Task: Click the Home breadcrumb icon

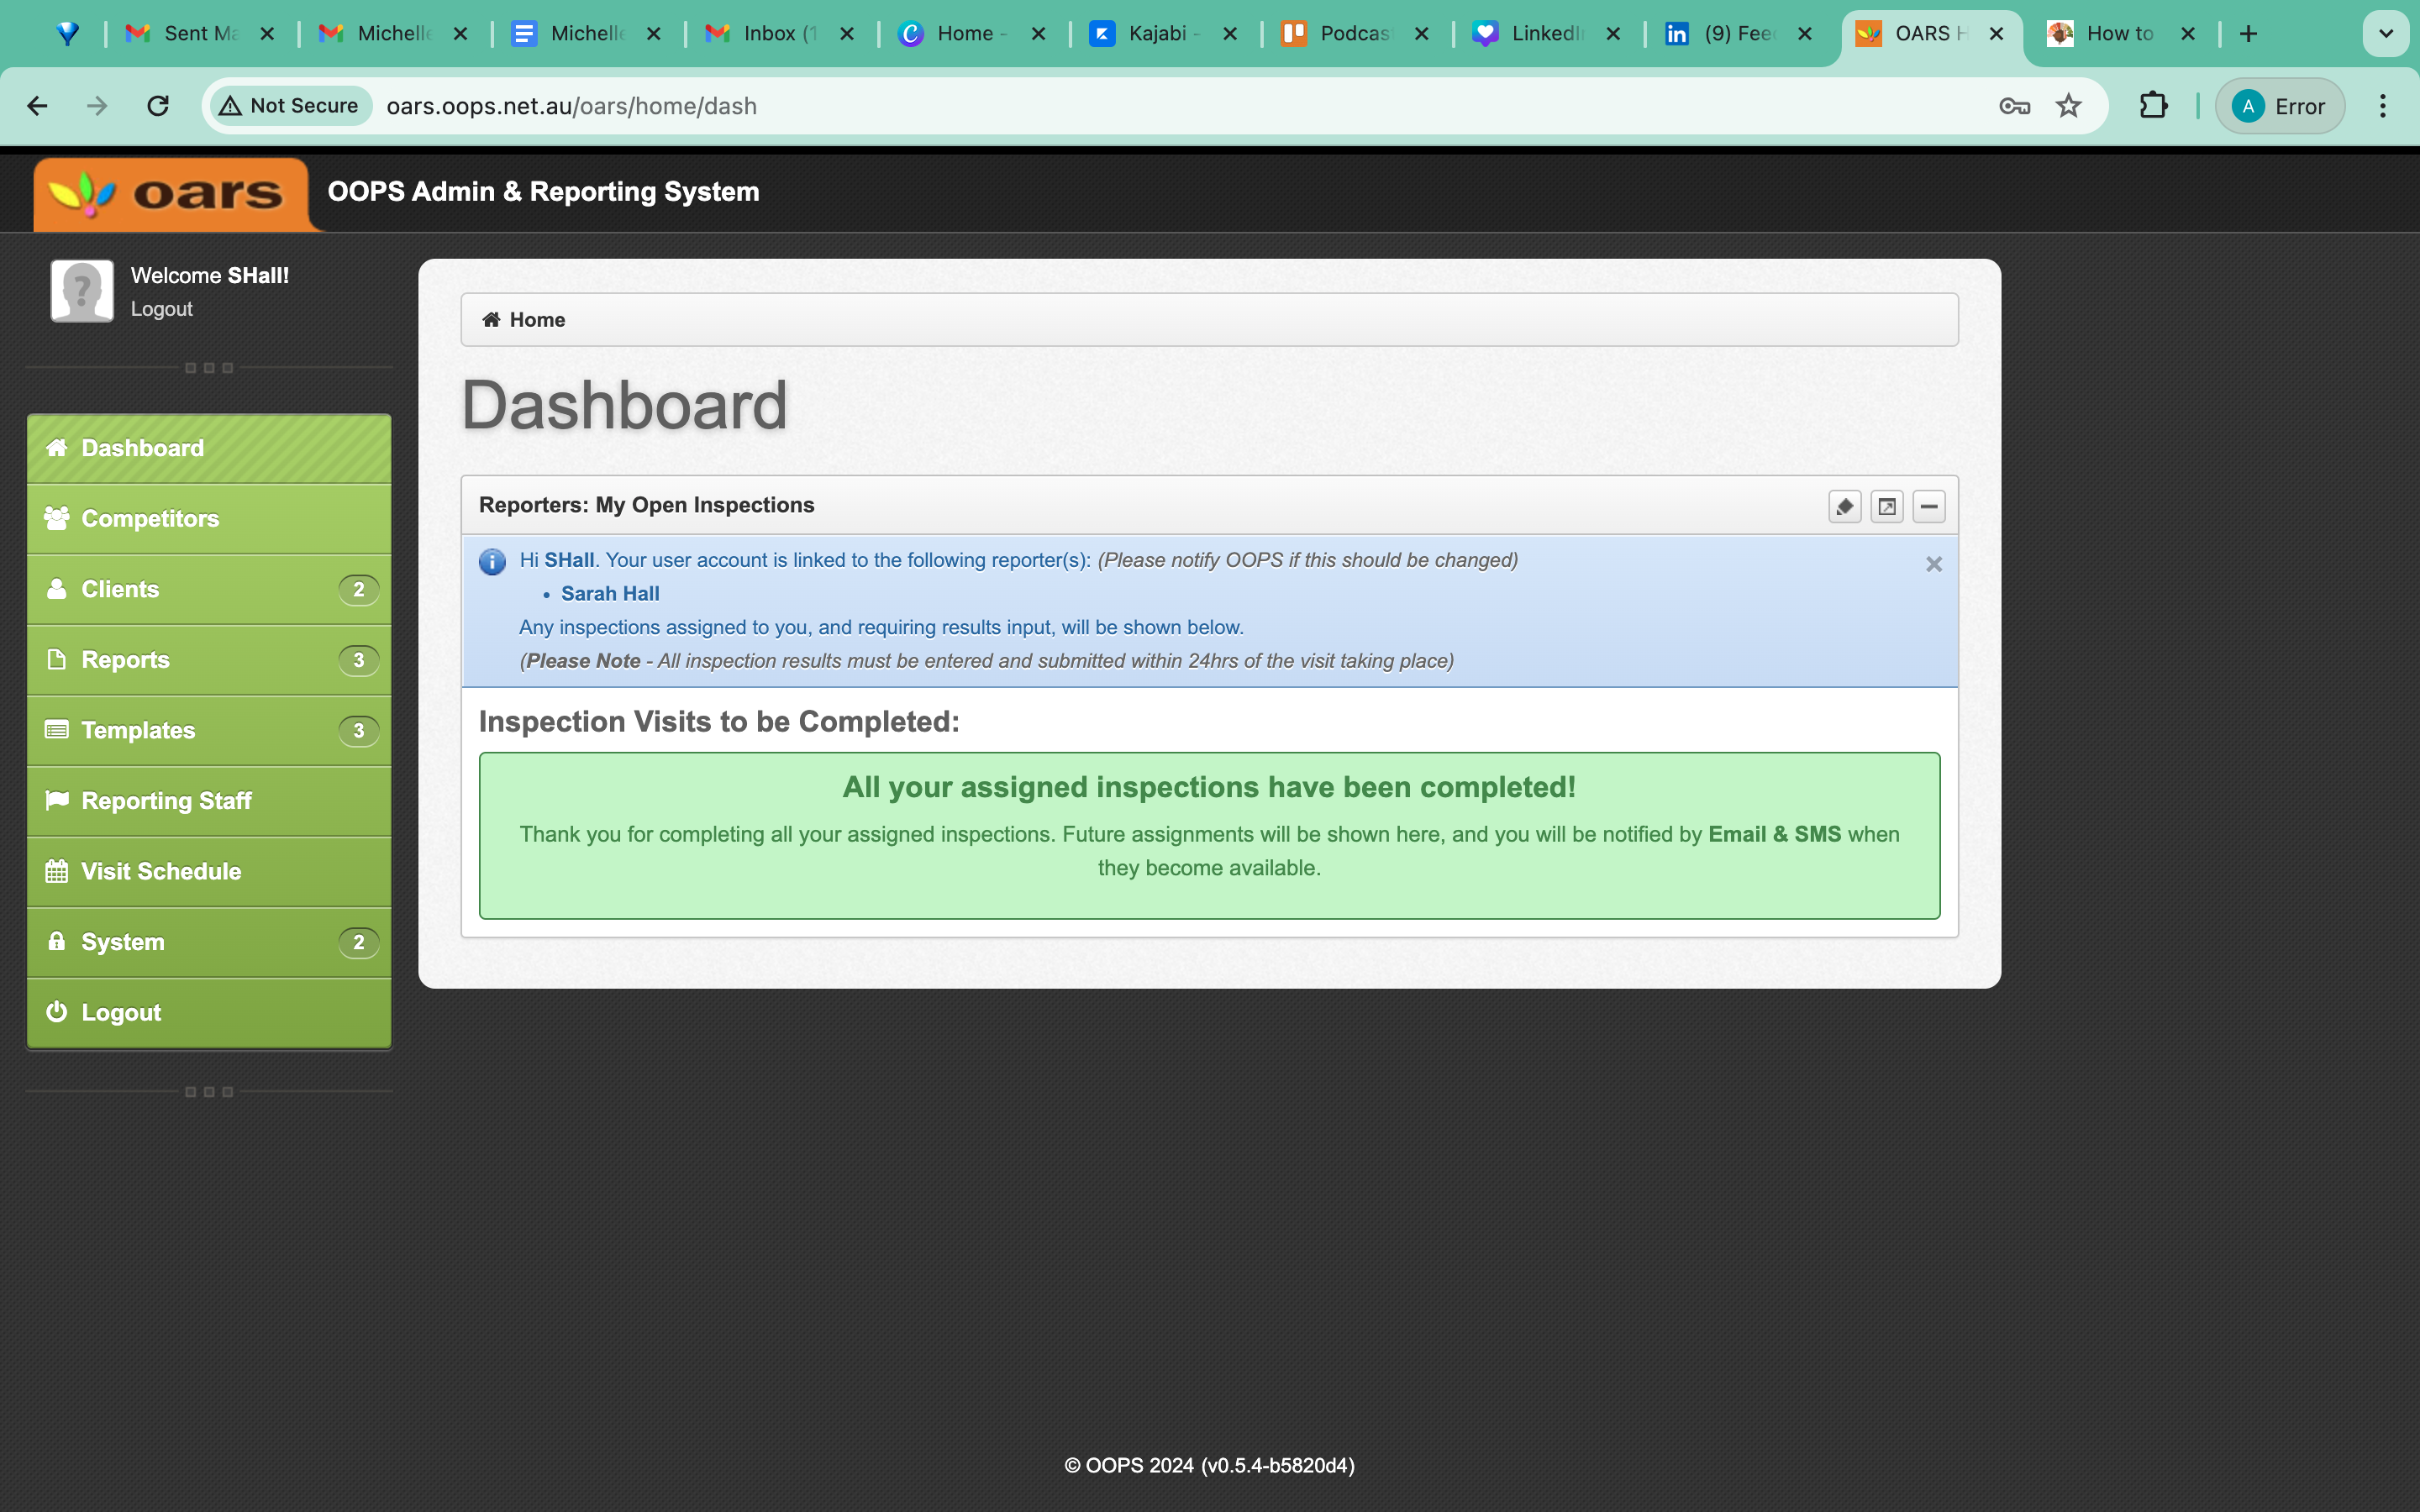Action: tap(491, 320)
